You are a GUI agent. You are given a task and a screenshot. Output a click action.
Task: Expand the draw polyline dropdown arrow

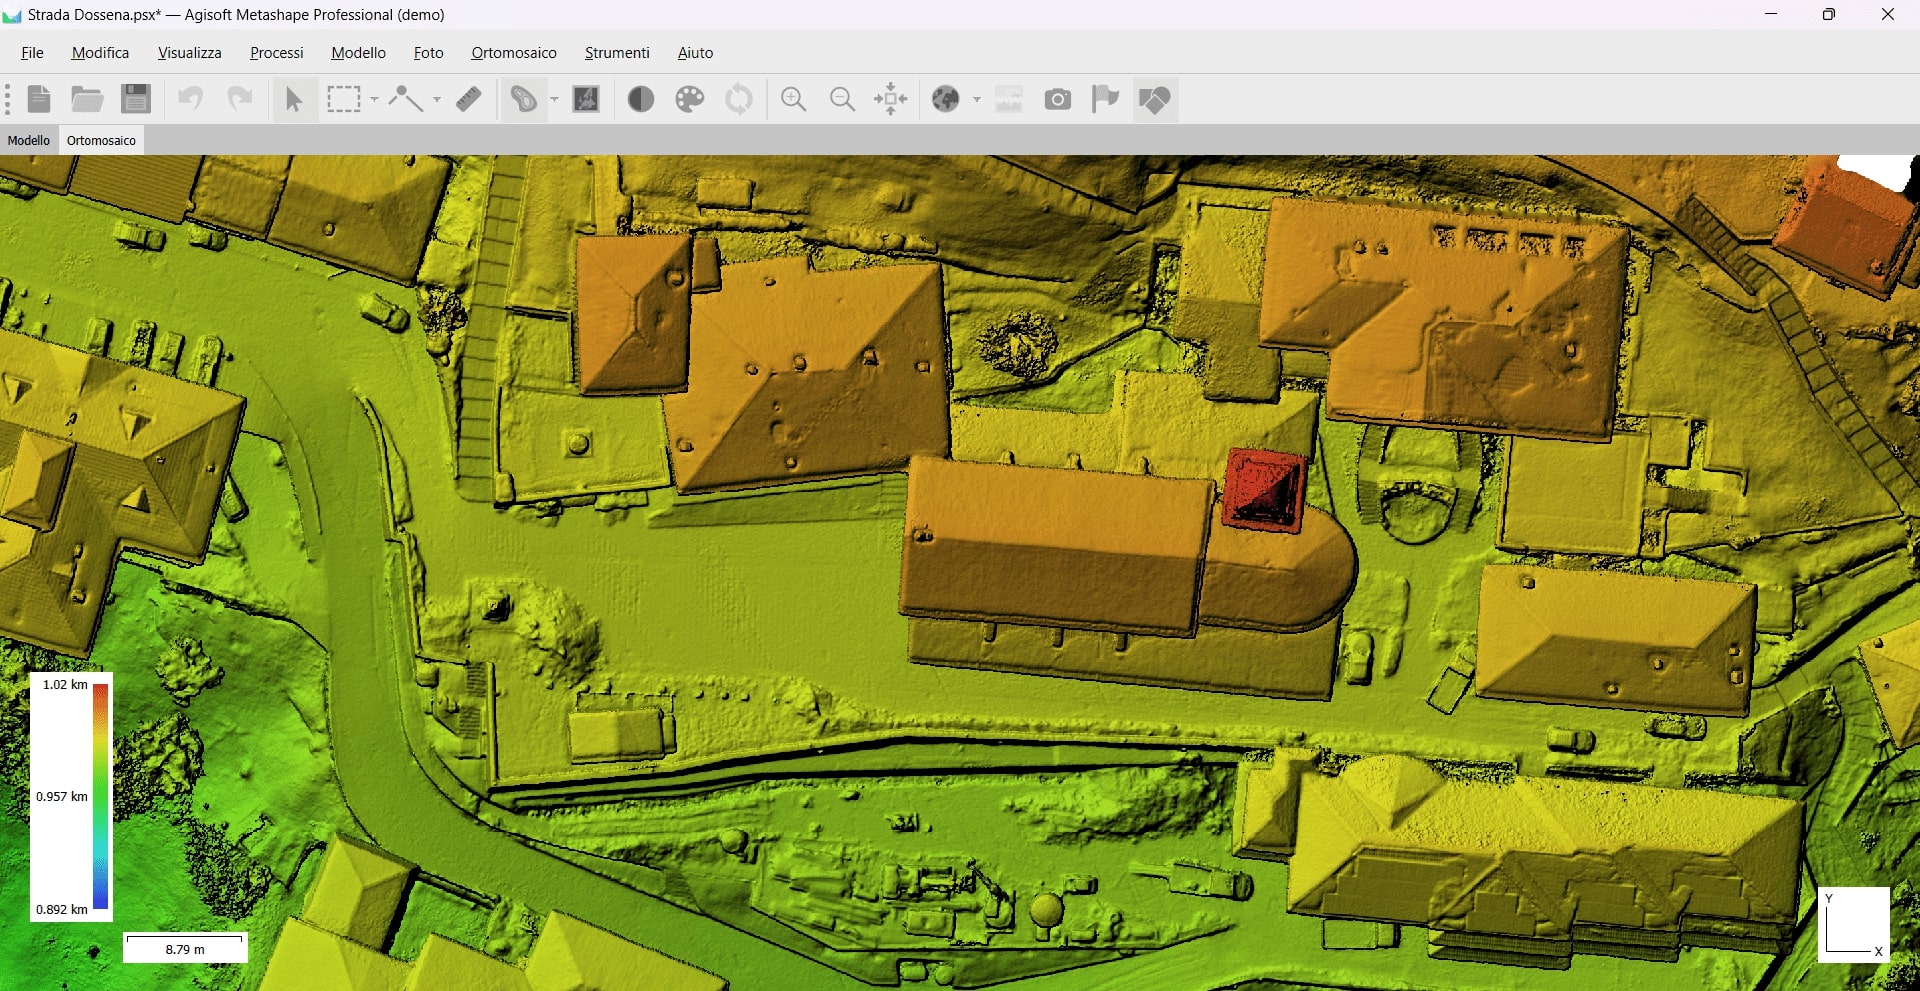(437, 99)
